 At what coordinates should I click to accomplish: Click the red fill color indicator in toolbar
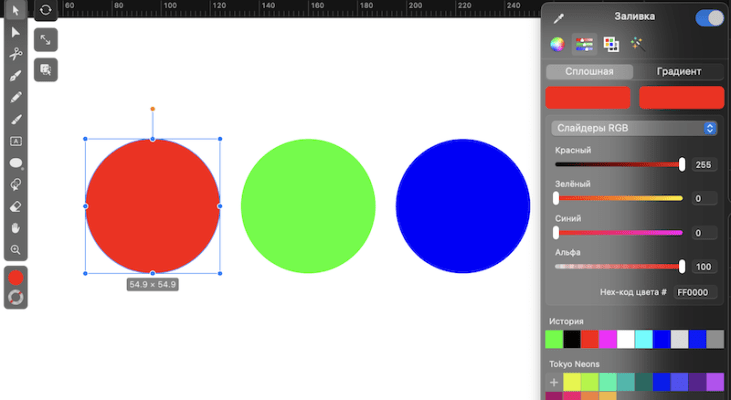point(16,278)
